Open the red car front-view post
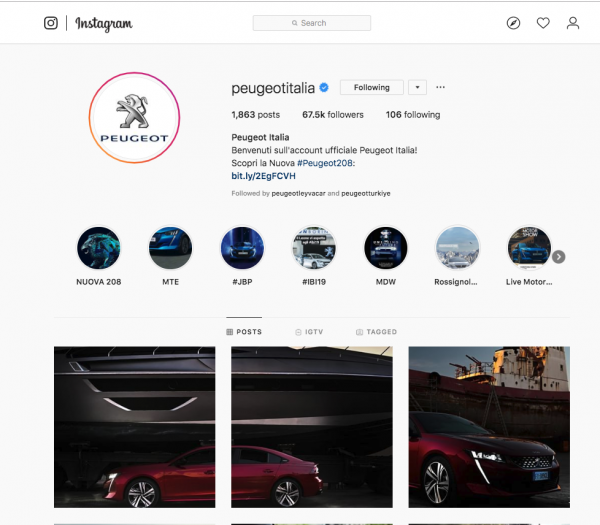The image size is (600, 525). tap(489, 427)
